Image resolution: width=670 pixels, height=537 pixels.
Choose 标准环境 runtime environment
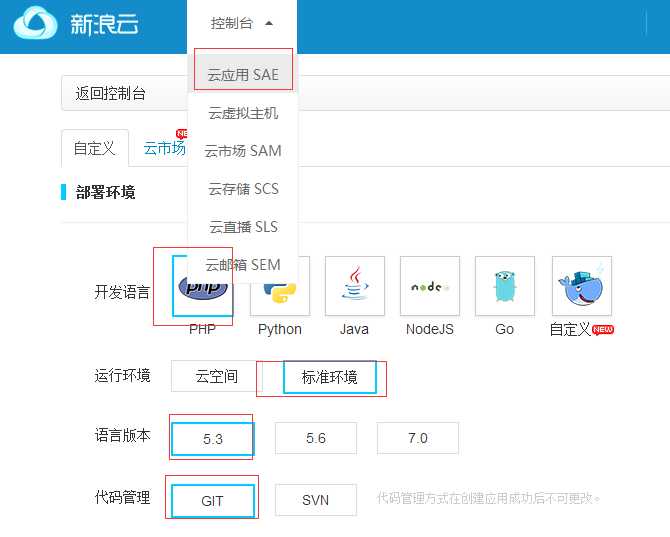pos(329,377)
